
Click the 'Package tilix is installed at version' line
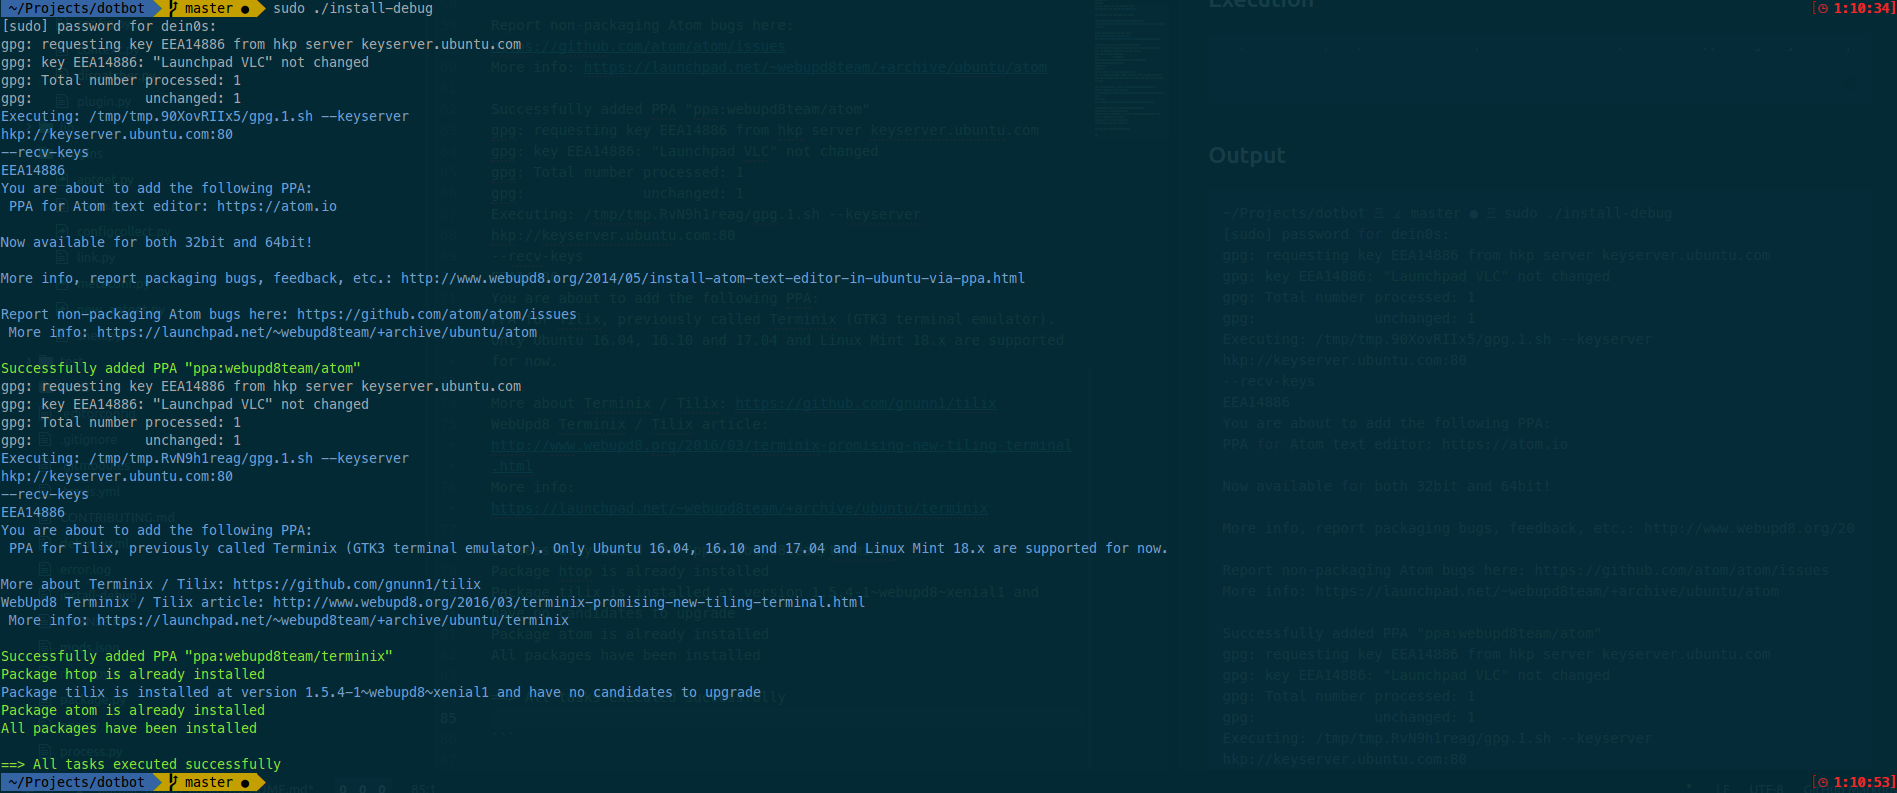(381, 692)
